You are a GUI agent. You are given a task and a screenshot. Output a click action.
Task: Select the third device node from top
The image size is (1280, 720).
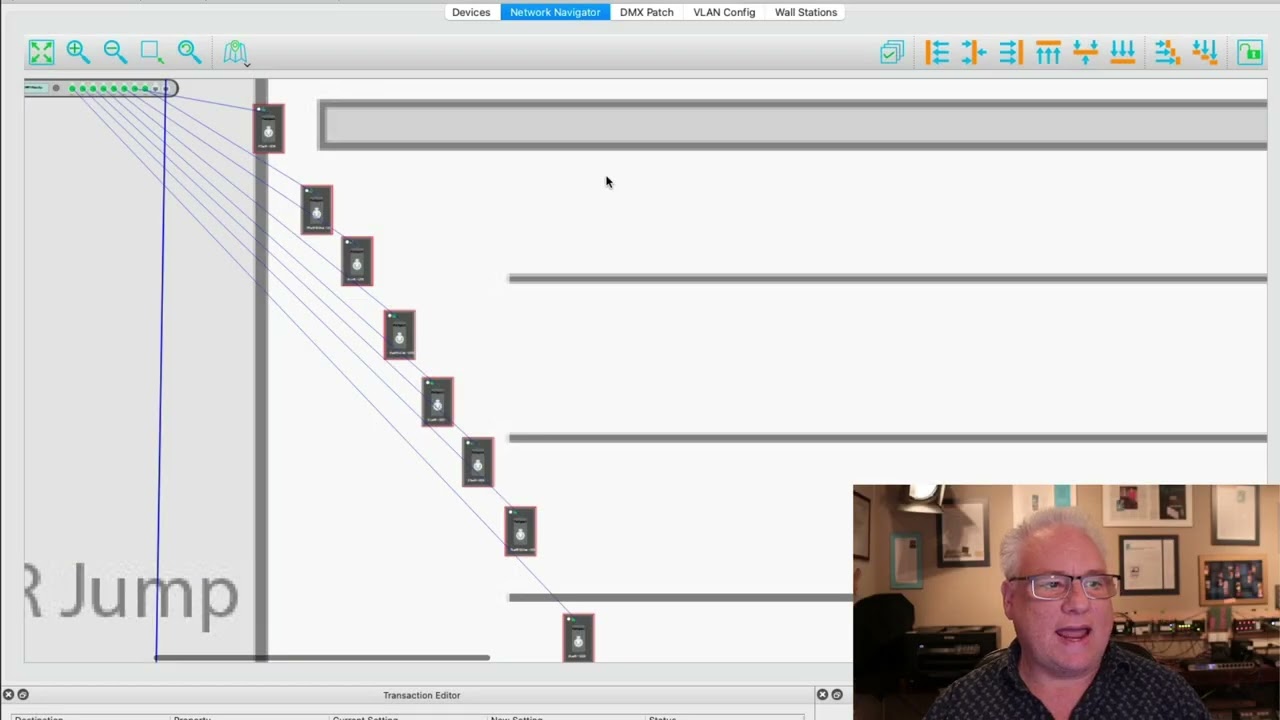click(357, 262)
